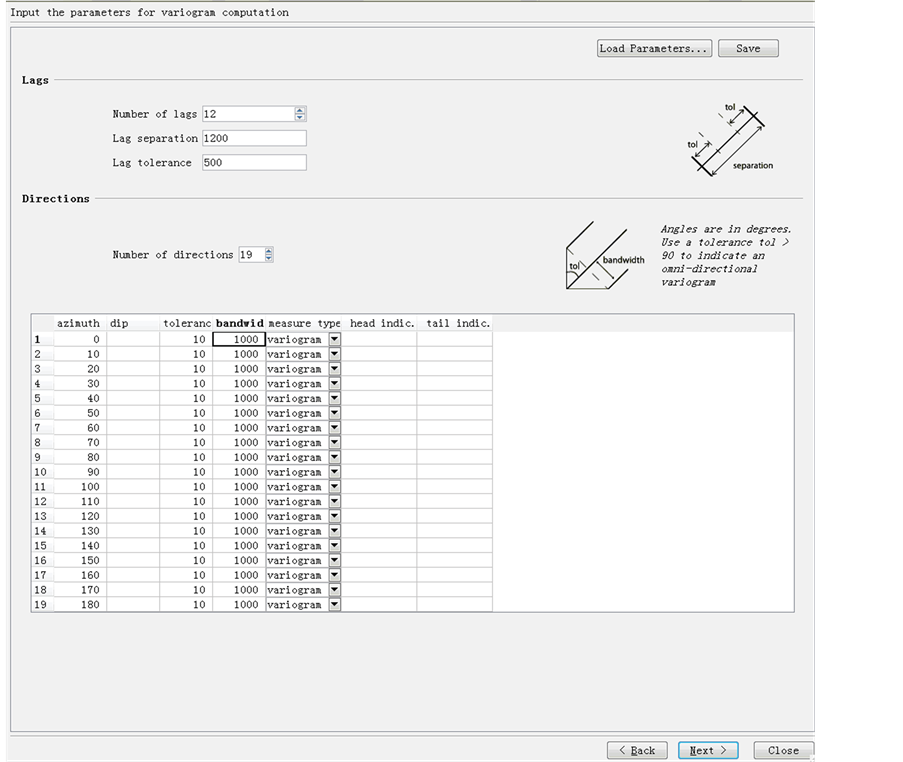The width and height of the screenshot is (903, 762).
Task: Decrease Number of directions with down arrow
Action: pos(268,259)
